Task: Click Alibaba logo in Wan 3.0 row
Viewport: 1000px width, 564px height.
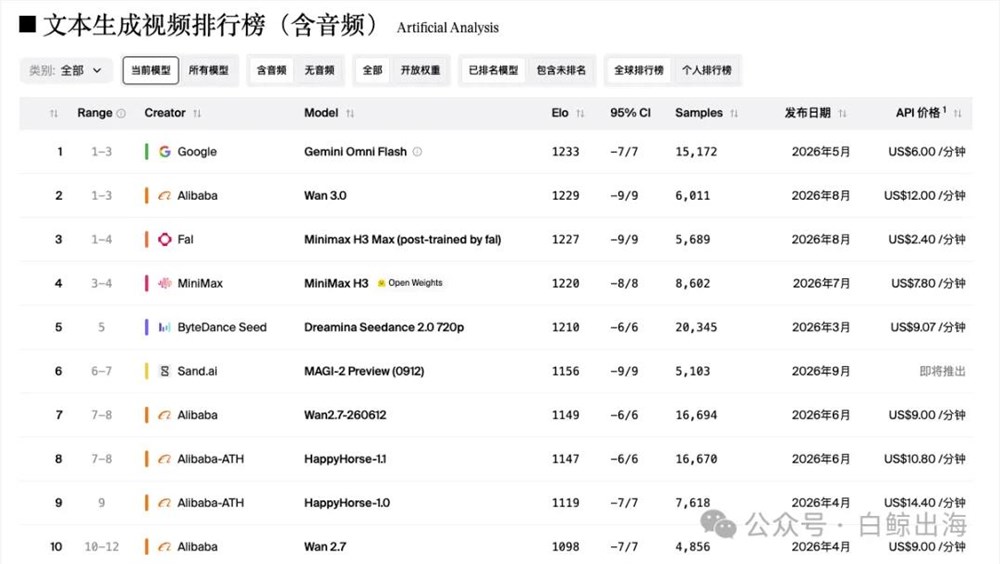Action: click(165, 196)
